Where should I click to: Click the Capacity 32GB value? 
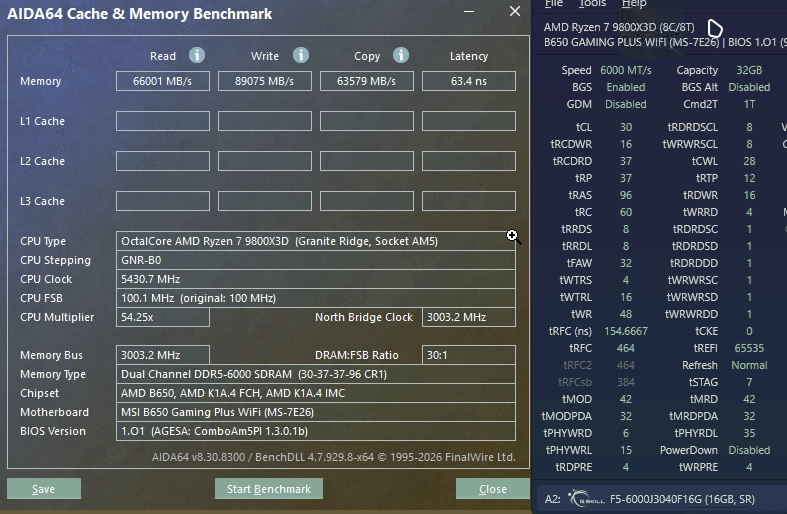[749, 70]
